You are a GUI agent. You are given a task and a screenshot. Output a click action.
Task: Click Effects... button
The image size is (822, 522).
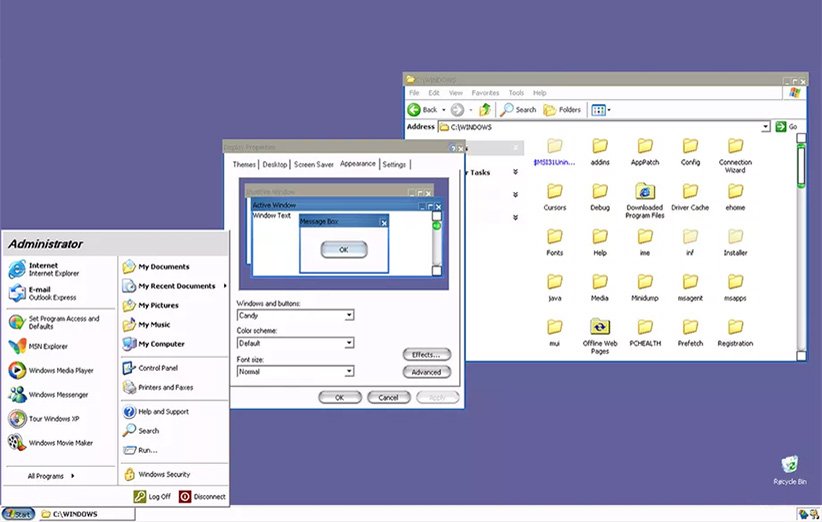click(427, 354)
